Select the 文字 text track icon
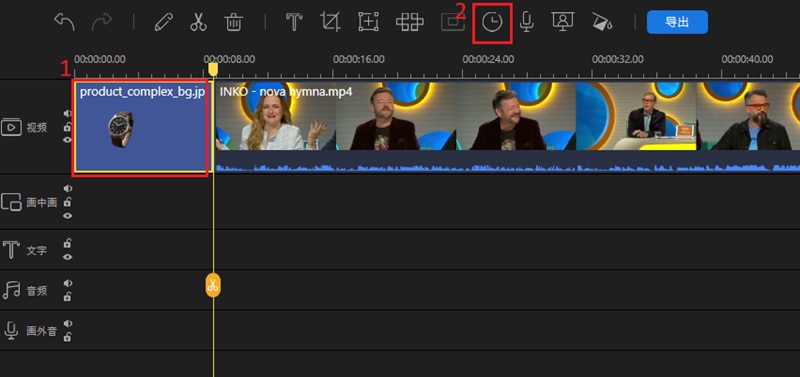 [x=11, y=250]
